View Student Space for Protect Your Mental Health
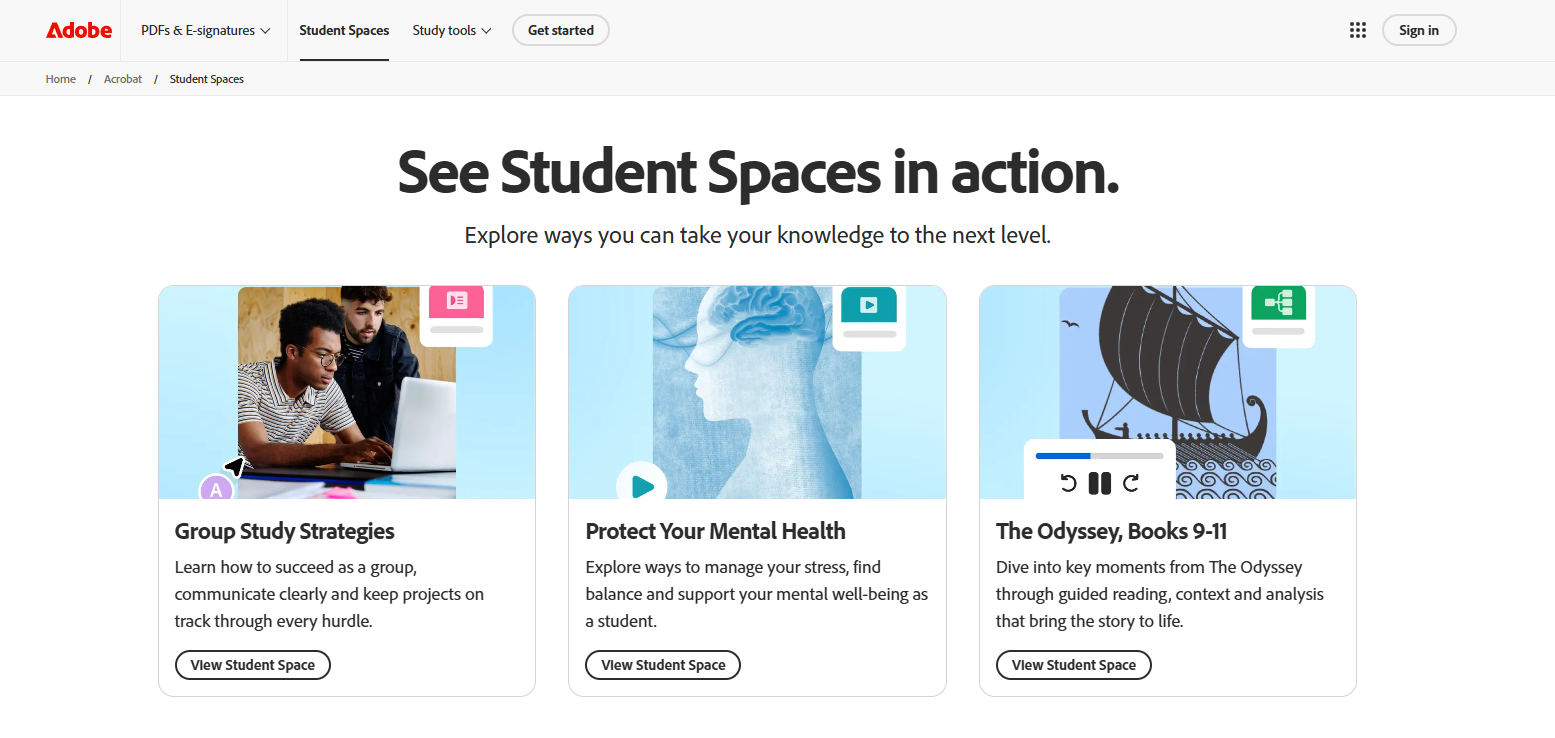 coord(663,665)
